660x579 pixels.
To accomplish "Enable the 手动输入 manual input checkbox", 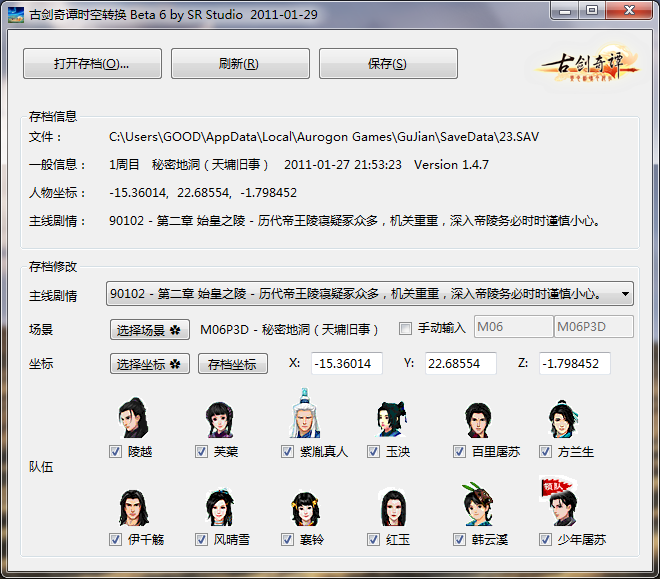I will point(405,329).
